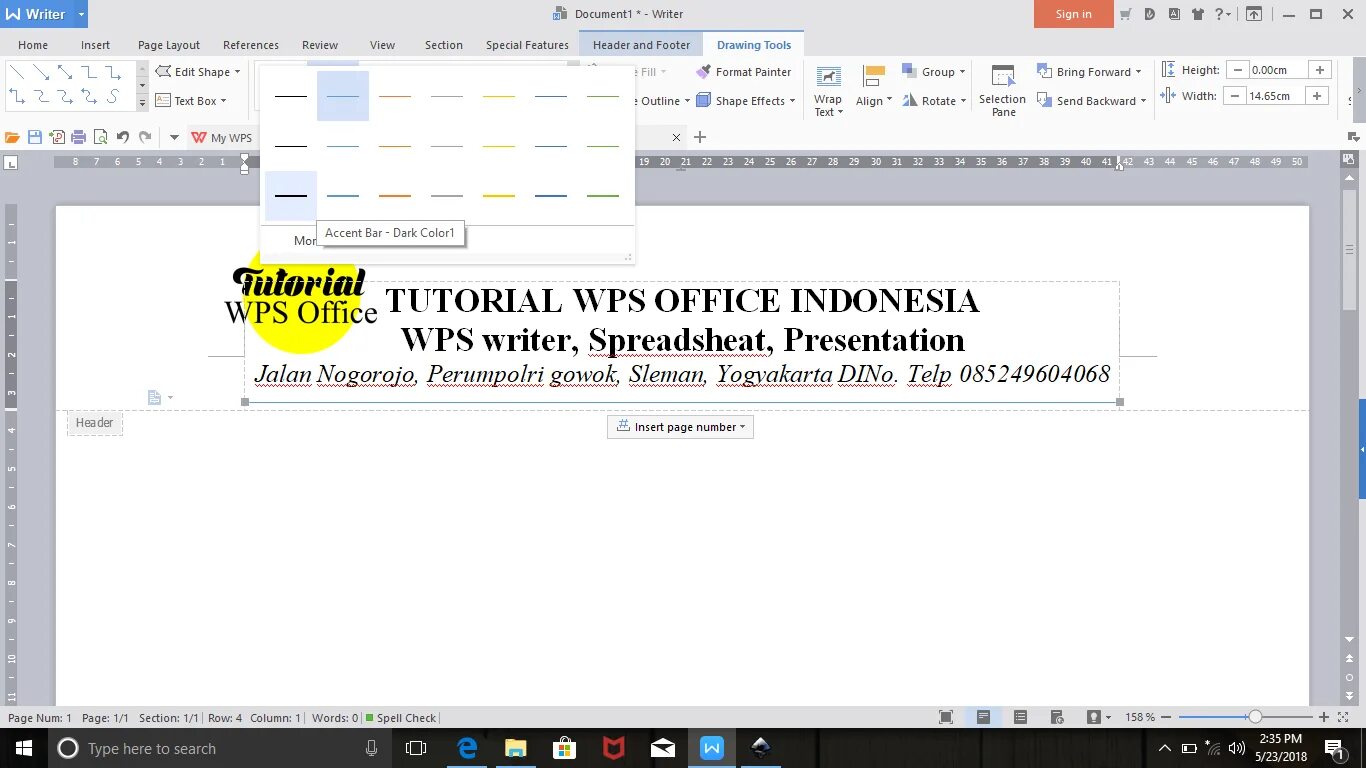
Task: Open the Page Layout tab
Action: point(169,45)
